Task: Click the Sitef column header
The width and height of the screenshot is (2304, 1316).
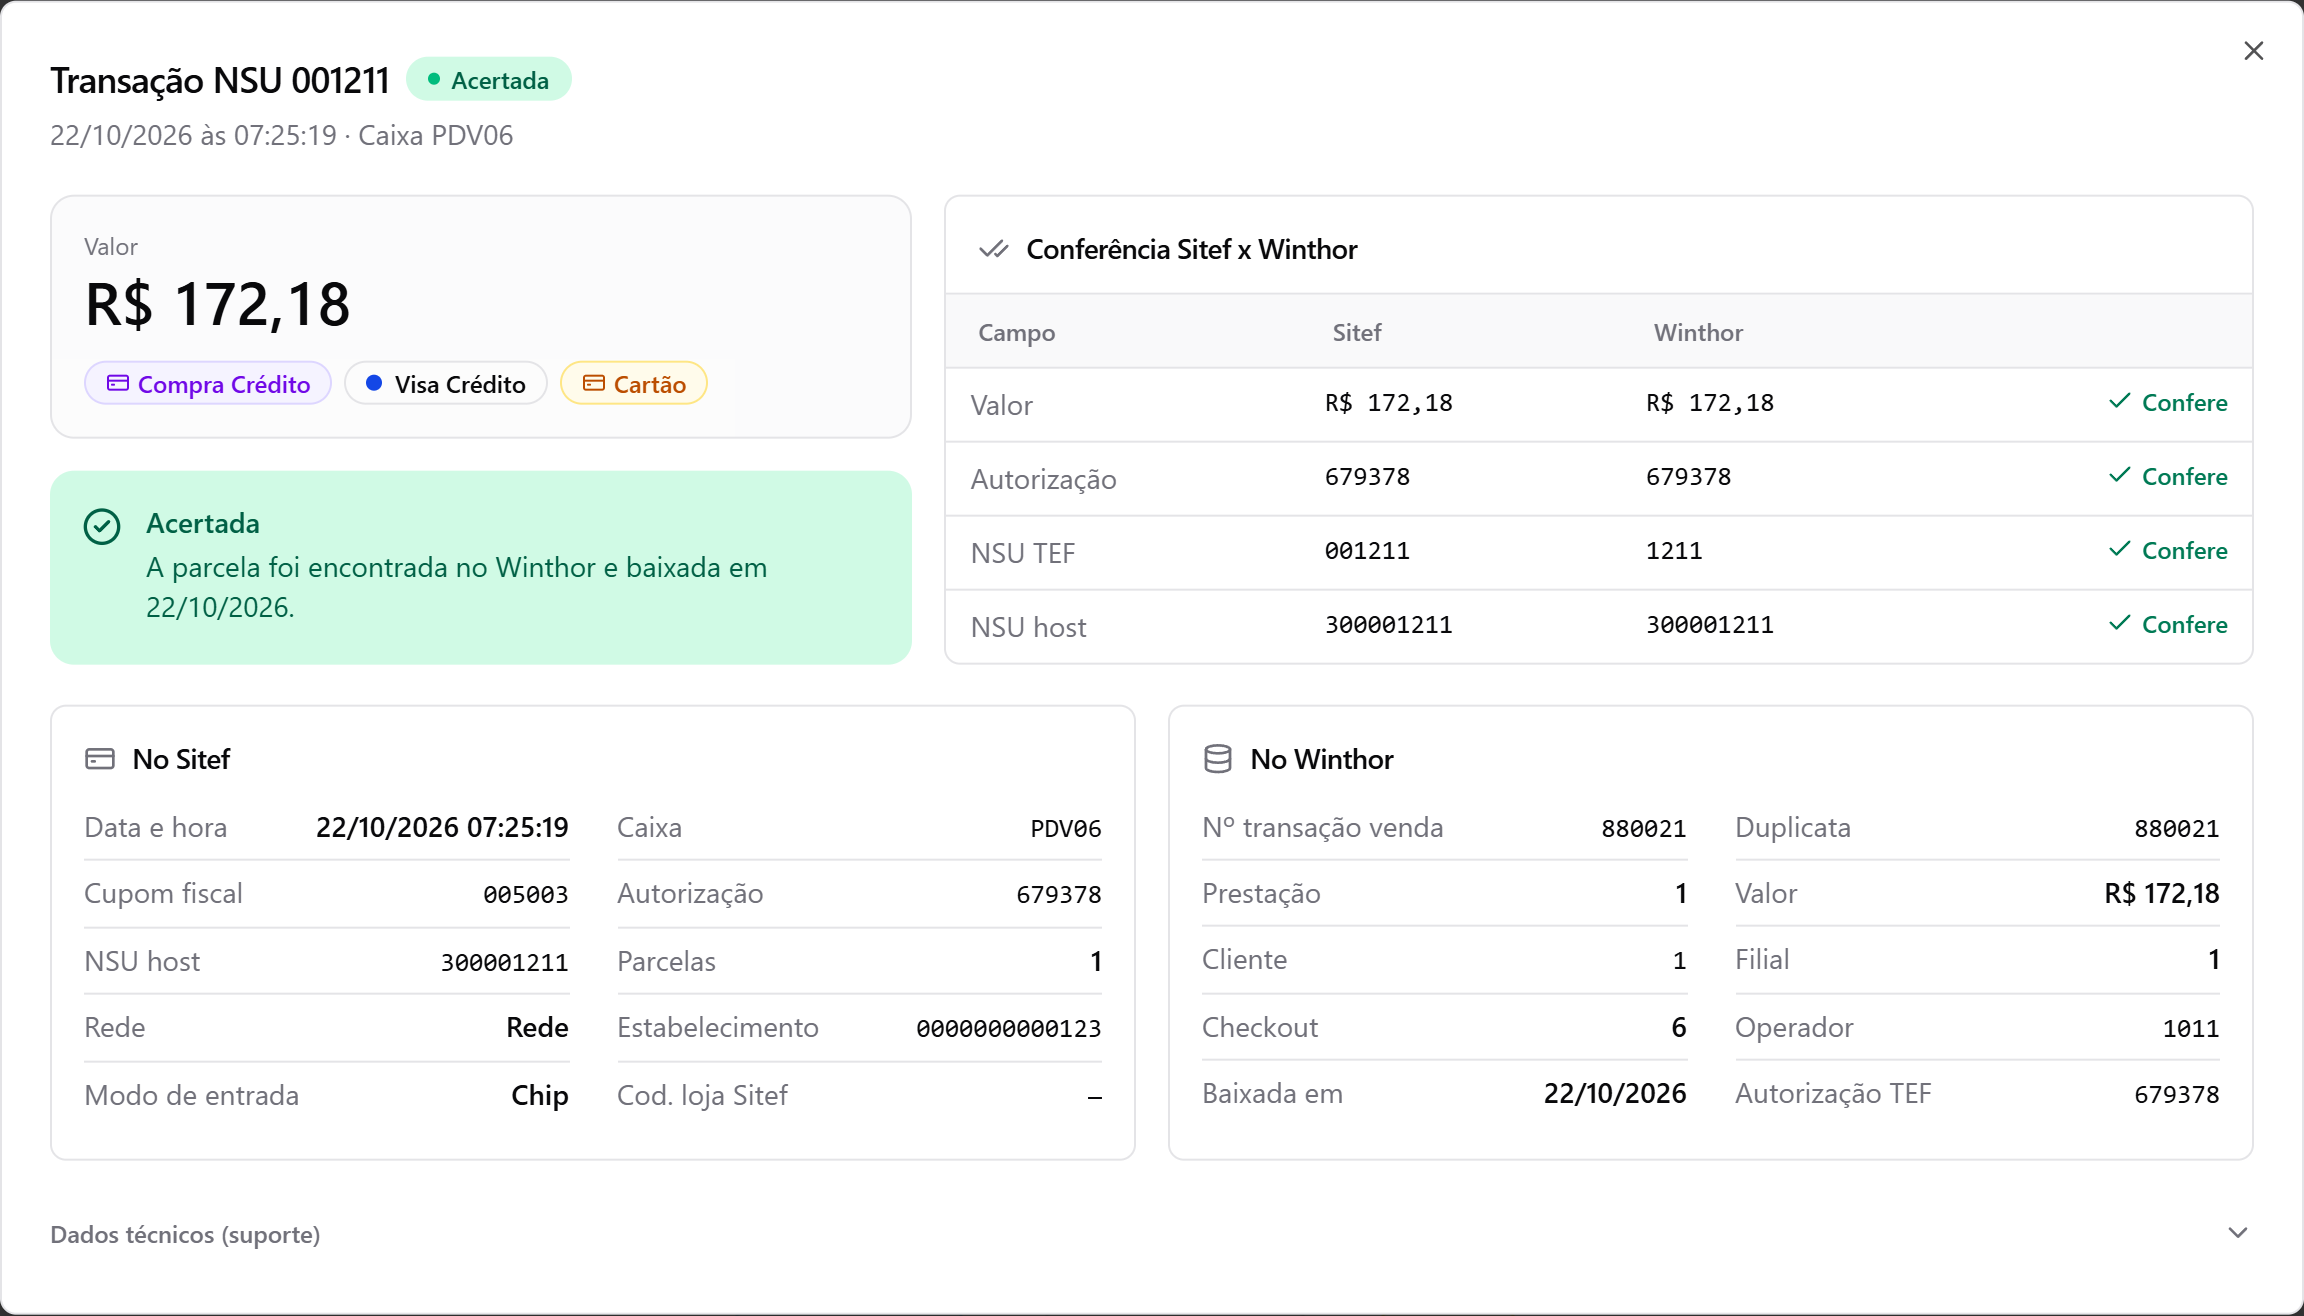Action: 1357,332
